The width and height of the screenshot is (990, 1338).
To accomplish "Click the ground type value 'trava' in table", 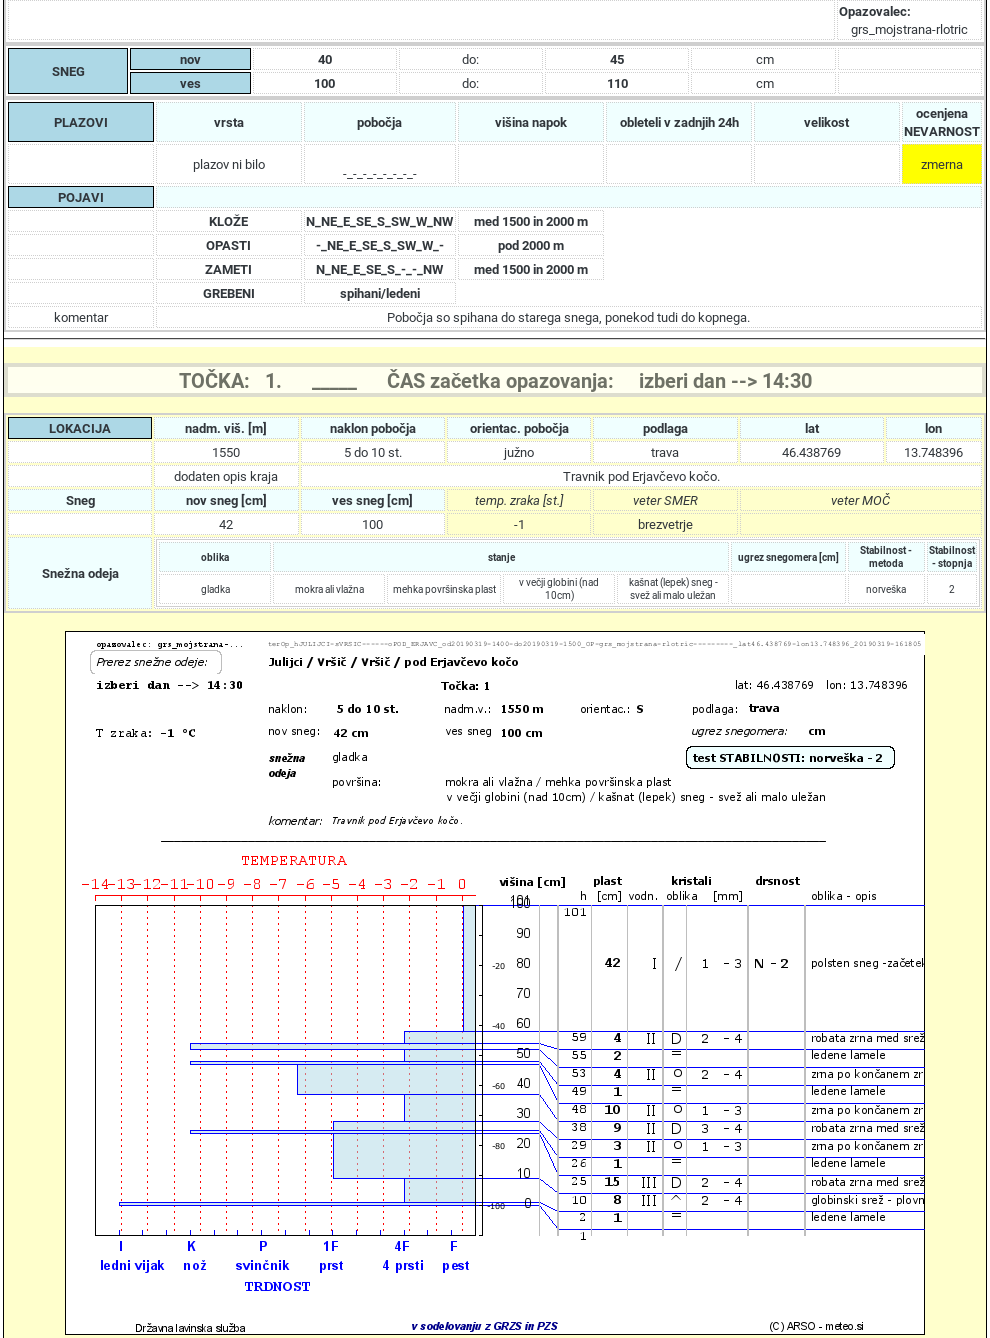I will [665, 453].
